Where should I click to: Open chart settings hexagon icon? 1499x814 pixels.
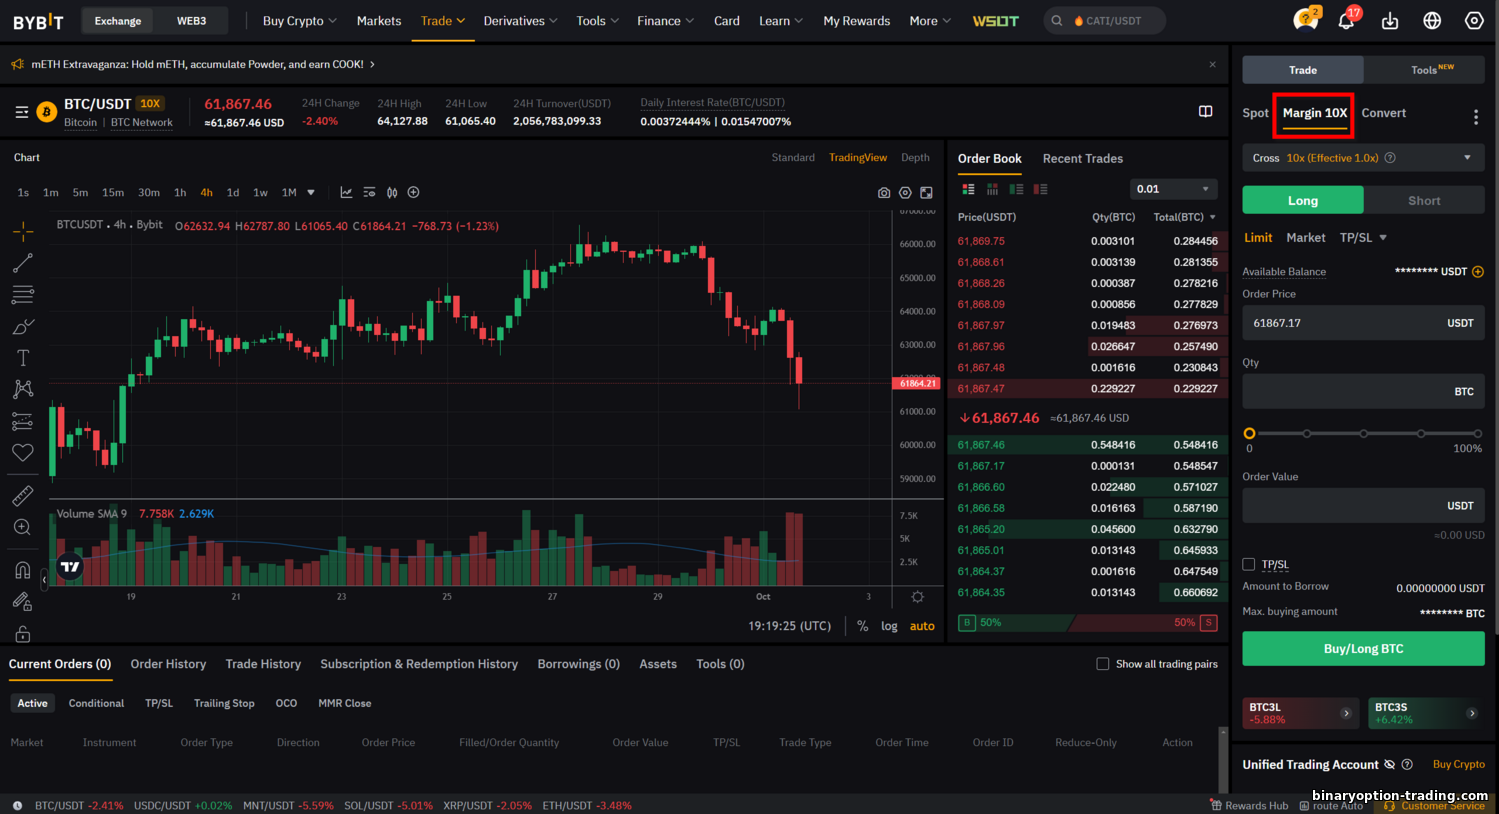pyautogui.click(x=905, y=193)
